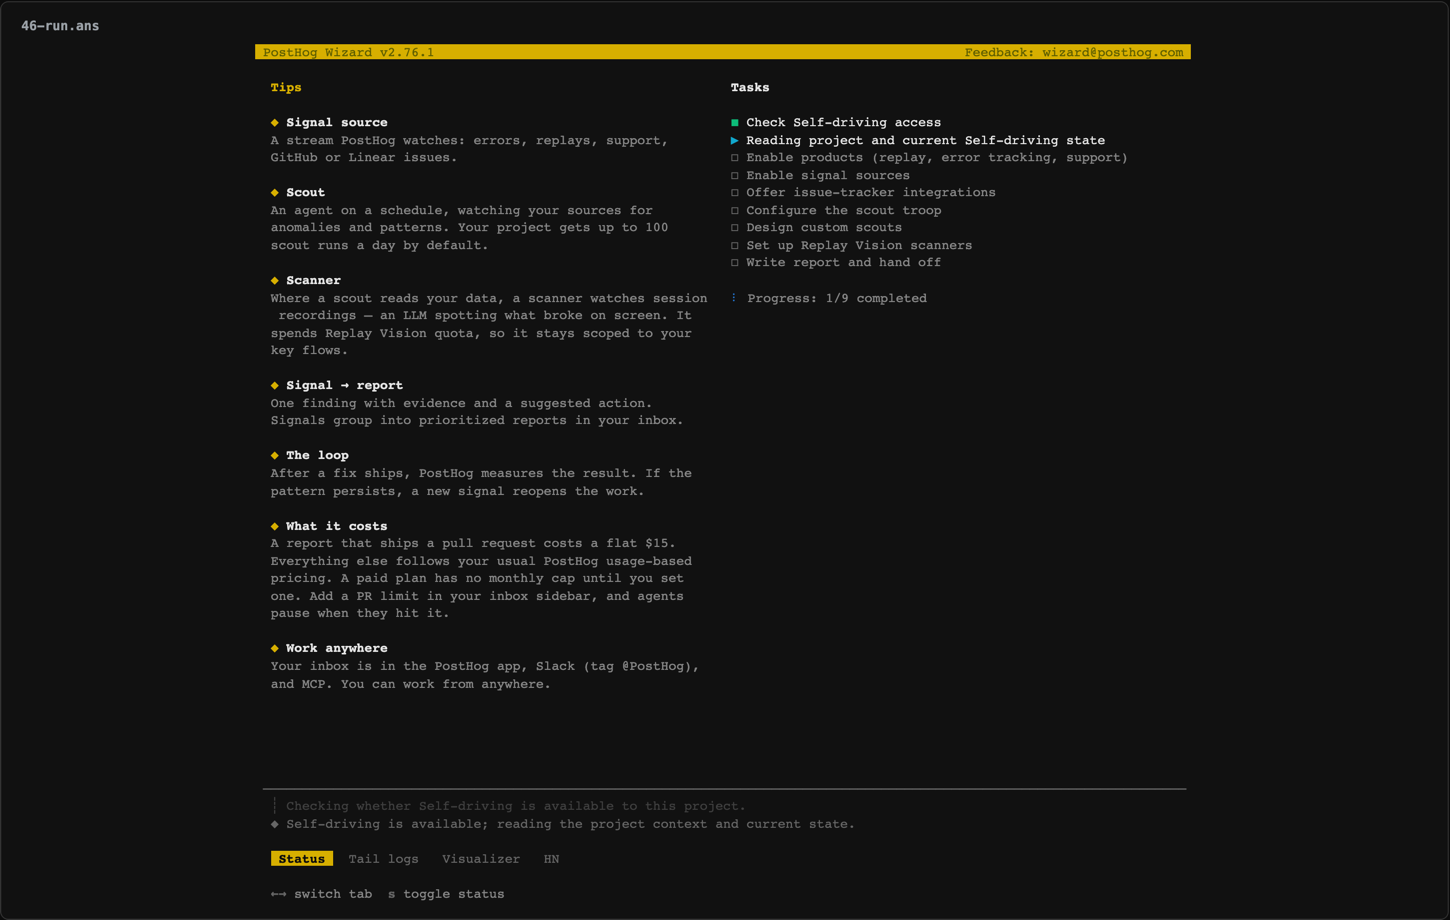
Task: Click checkbox for Enable products task
Action: 735,158
